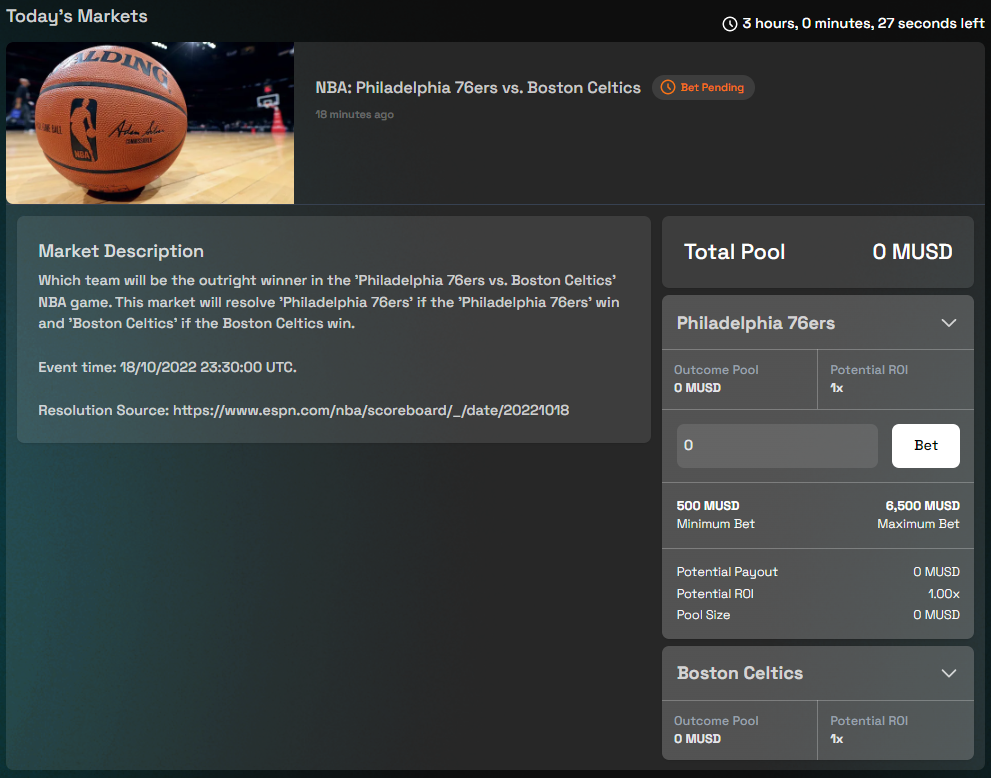Click the Pool Size label
Screen dimensions: 991x778
pyautogui.click(x=703, y=615)
